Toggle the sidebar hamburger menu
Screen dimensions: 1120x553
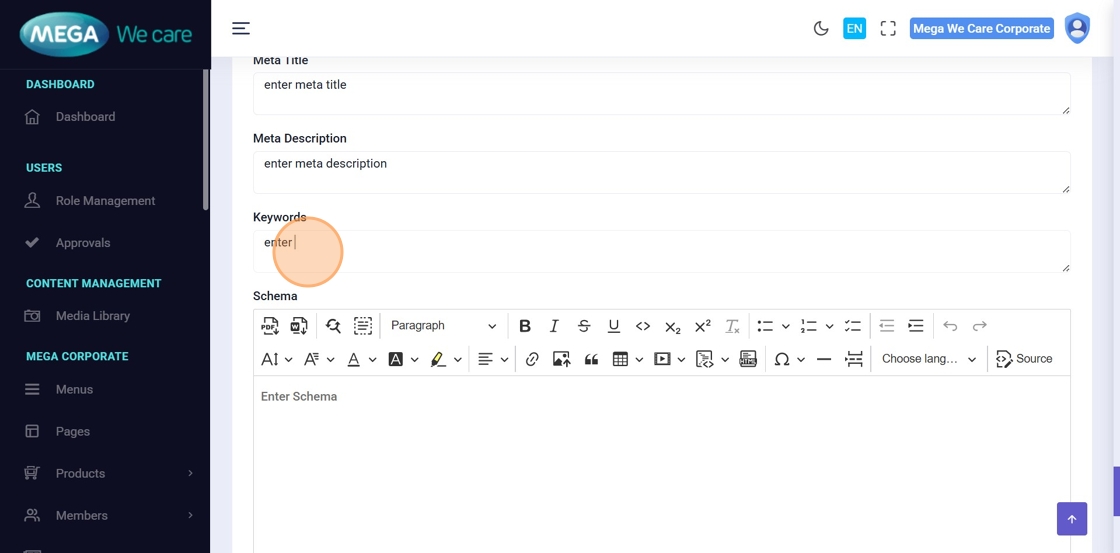241,28
